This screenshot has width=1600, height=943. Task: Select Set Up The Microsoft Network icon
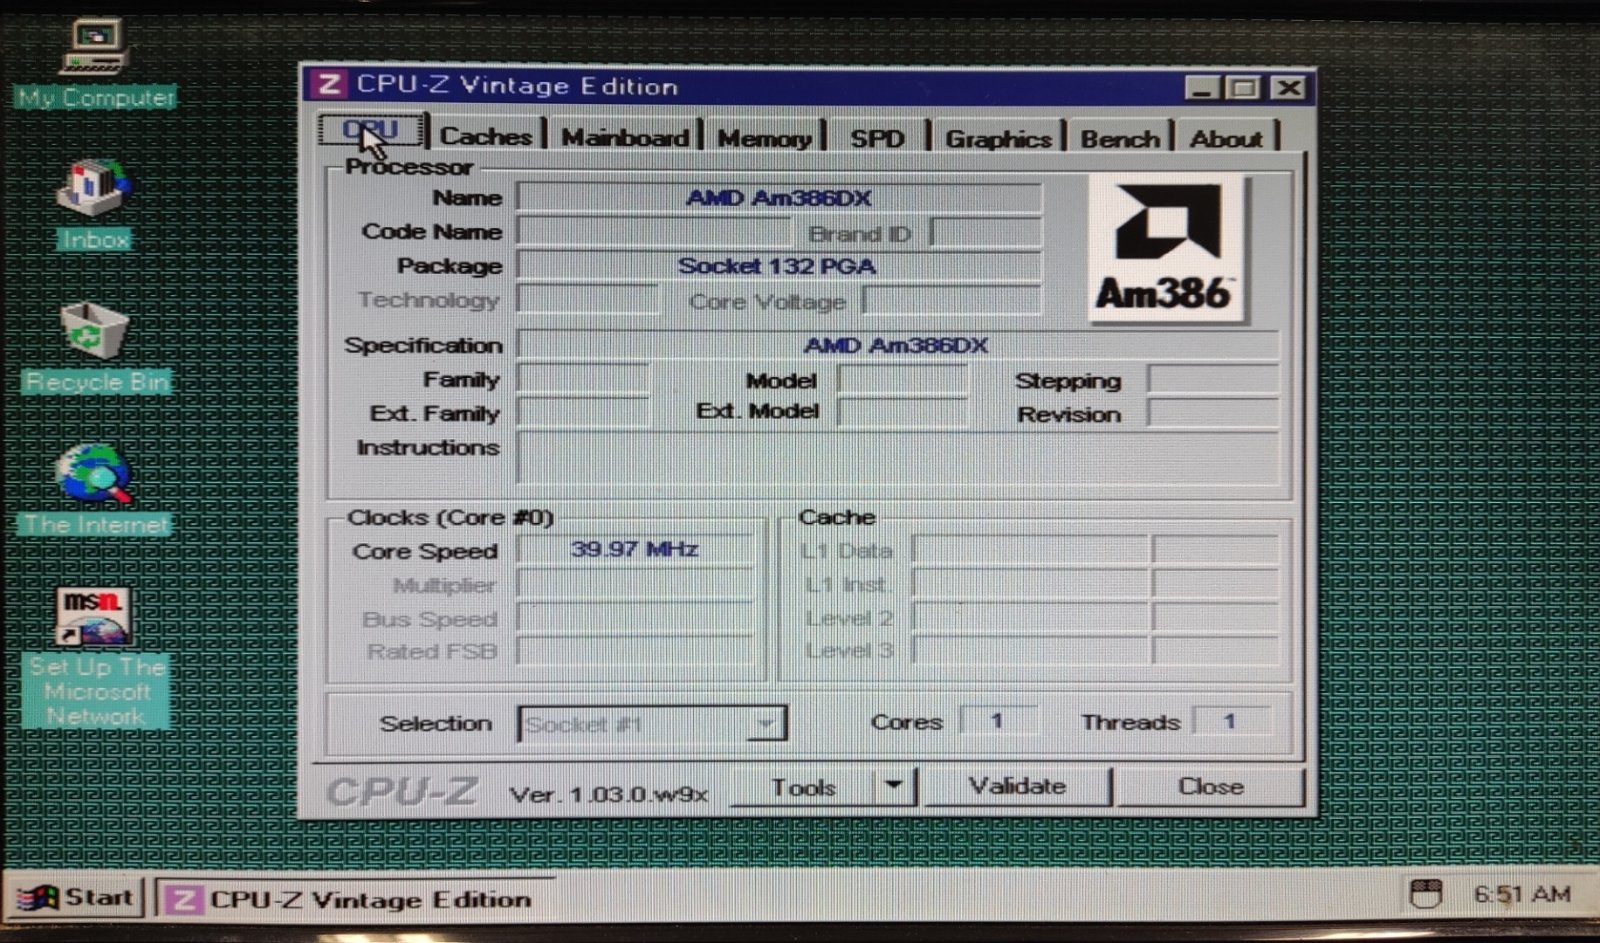96,658
